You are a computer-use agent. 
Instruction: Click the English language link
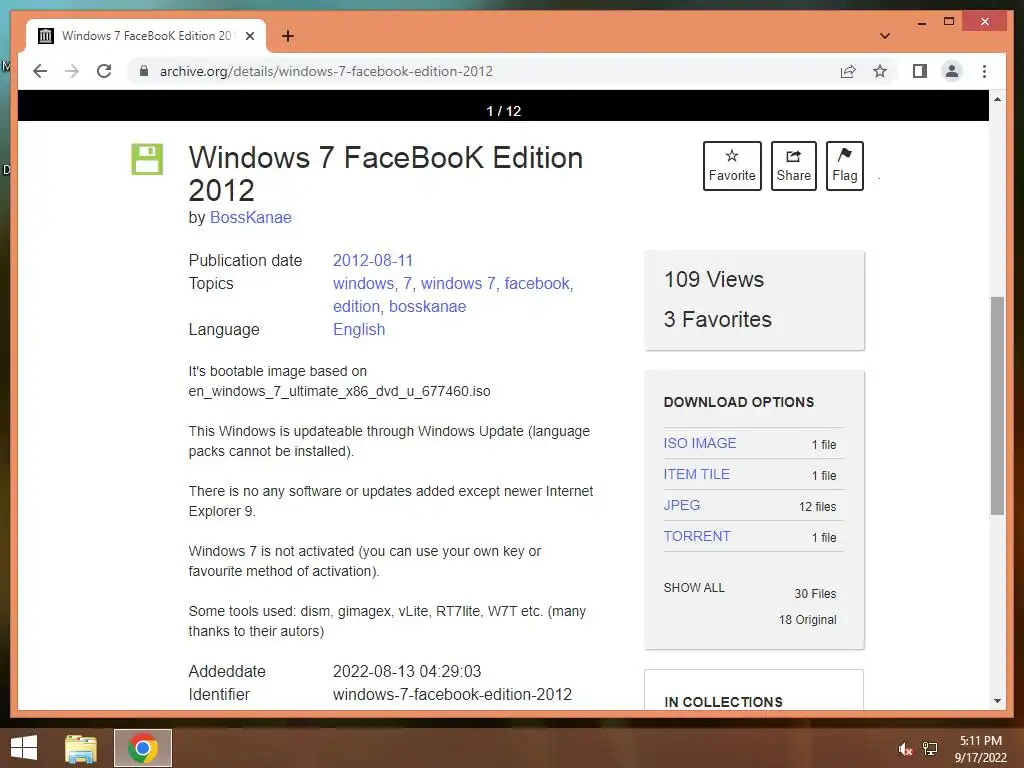click(x=359, y=329)
